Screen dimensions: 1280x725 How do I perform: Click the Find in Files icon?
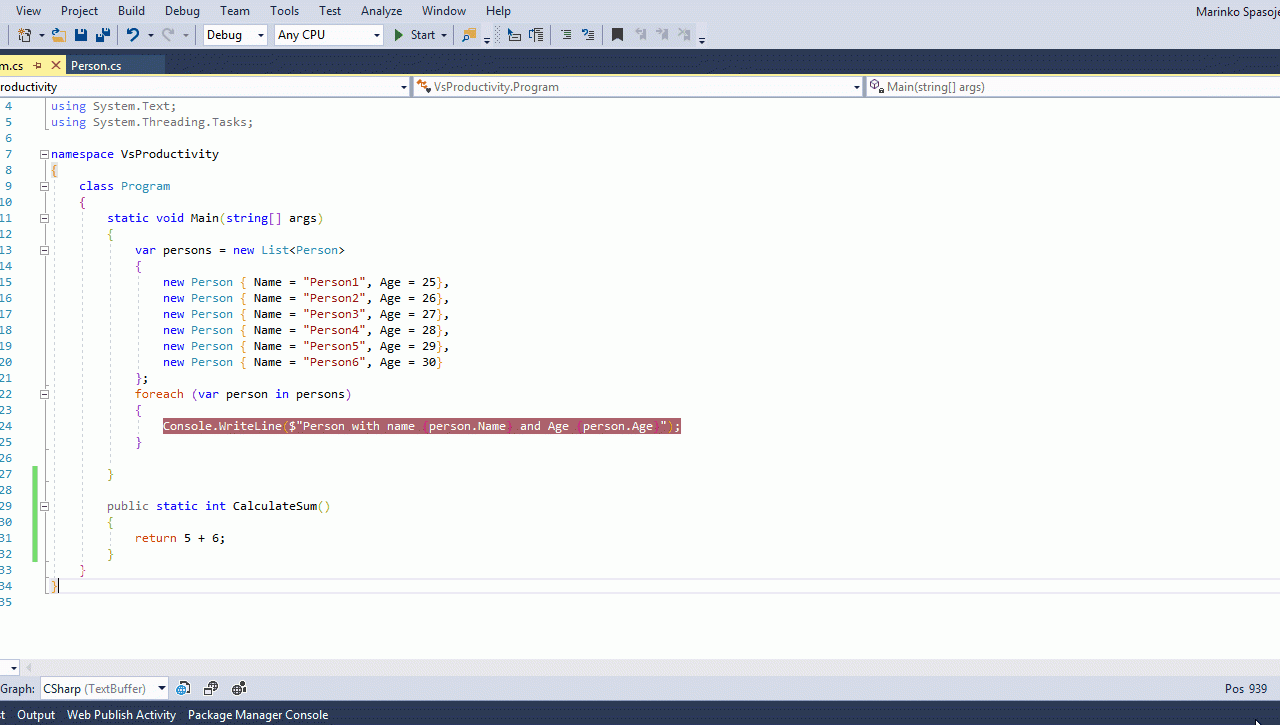(x=468, y=35)
